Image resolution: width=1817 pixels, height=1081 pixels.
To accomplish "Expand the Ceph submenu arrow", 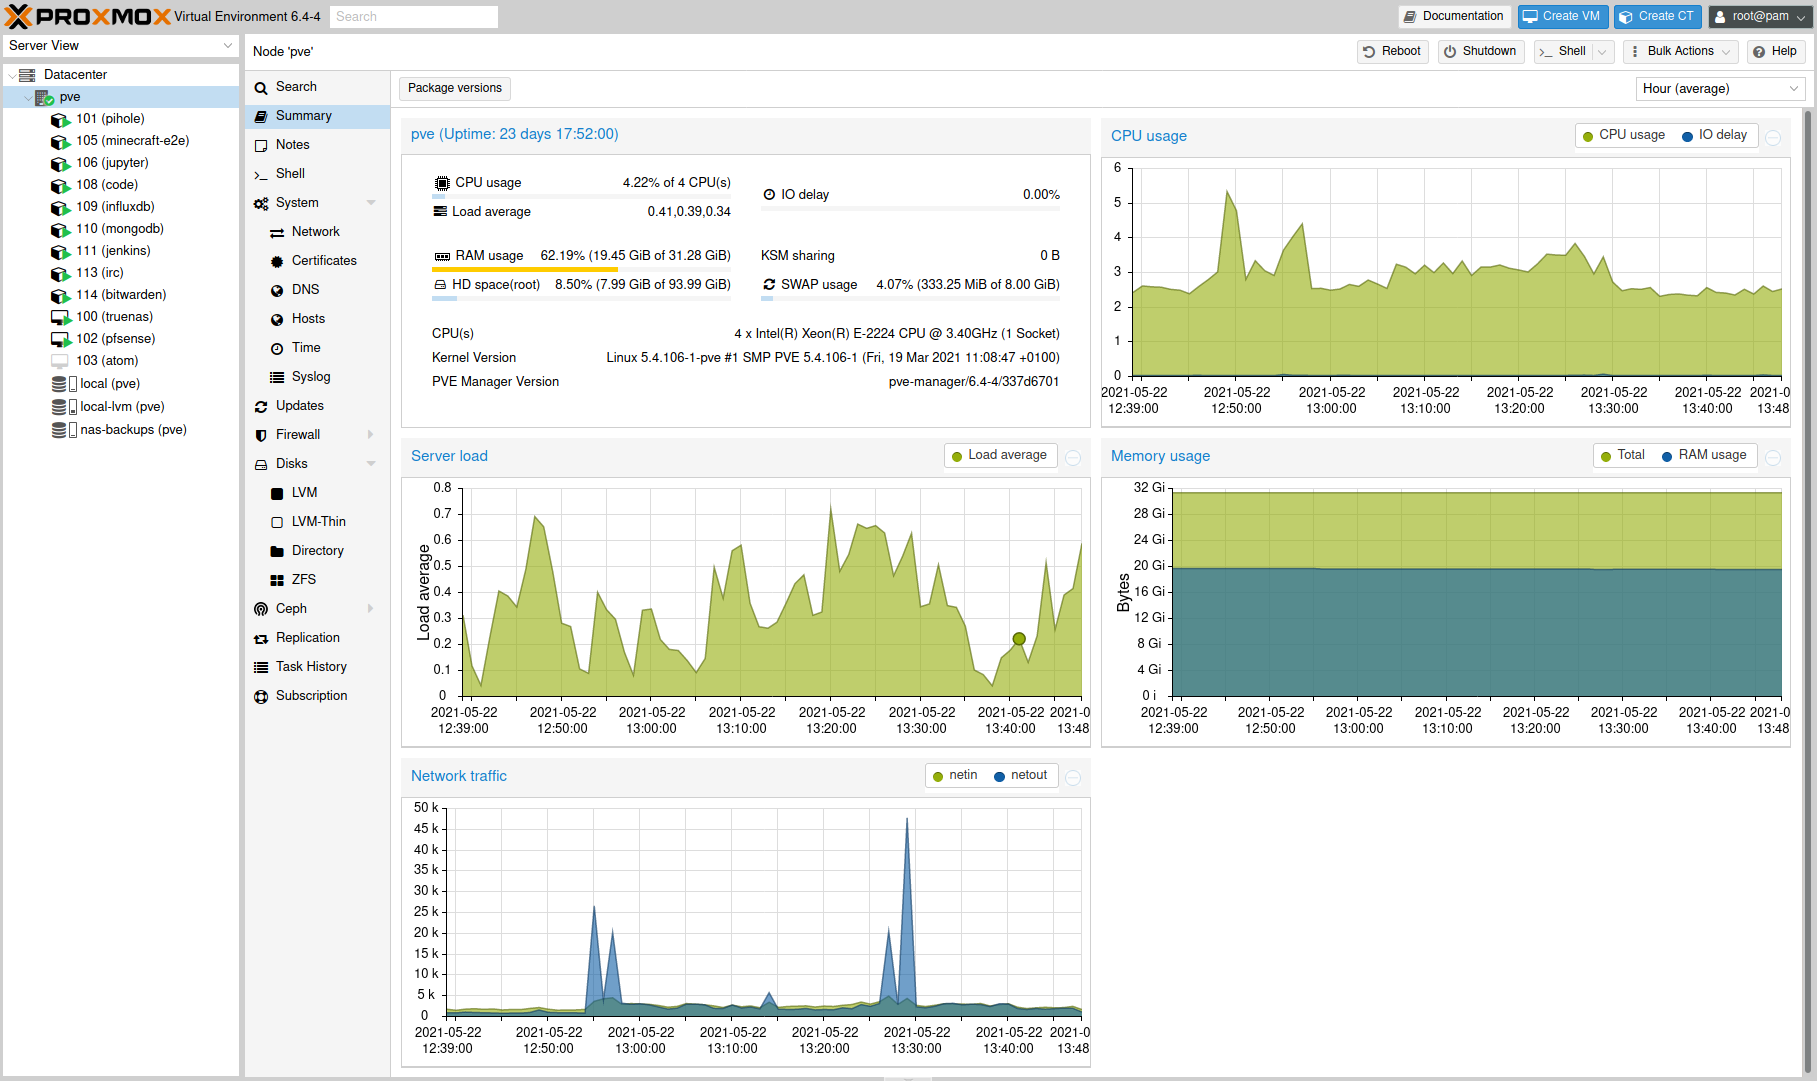I will (371, 609).
